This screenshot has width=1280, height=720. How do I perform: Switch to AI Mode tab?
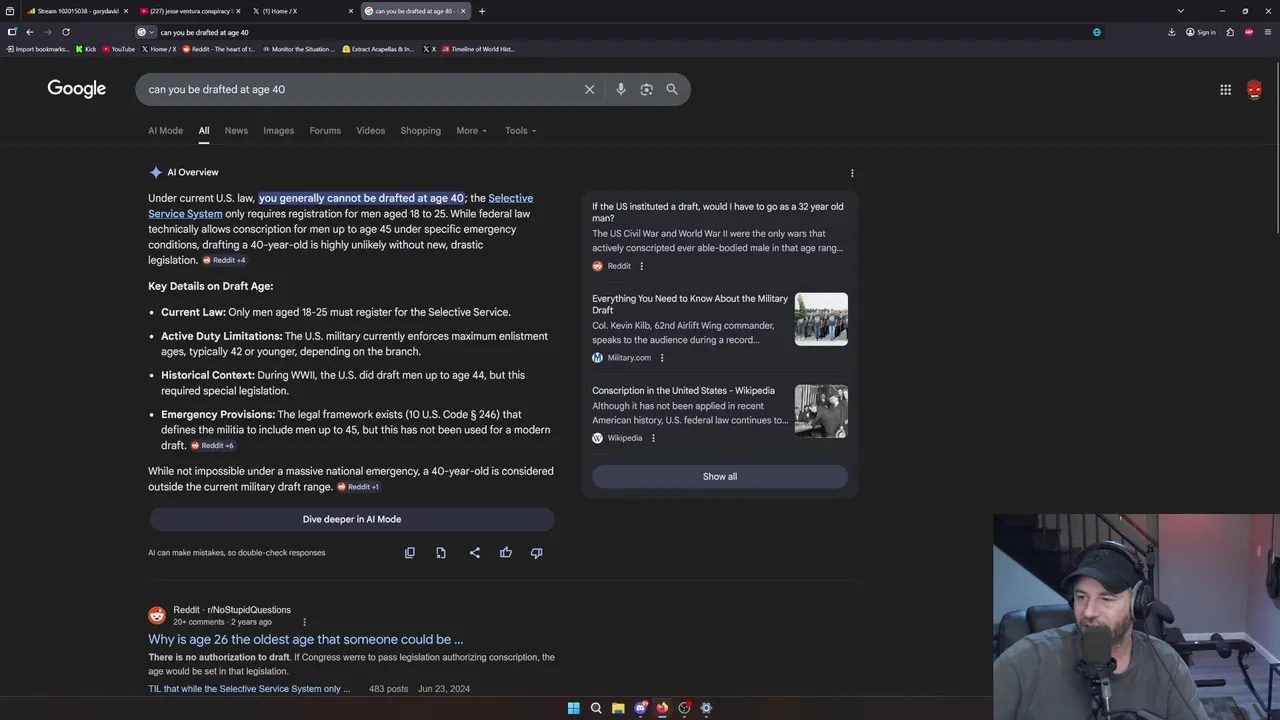pyautogui.click(x=165, y=130)
